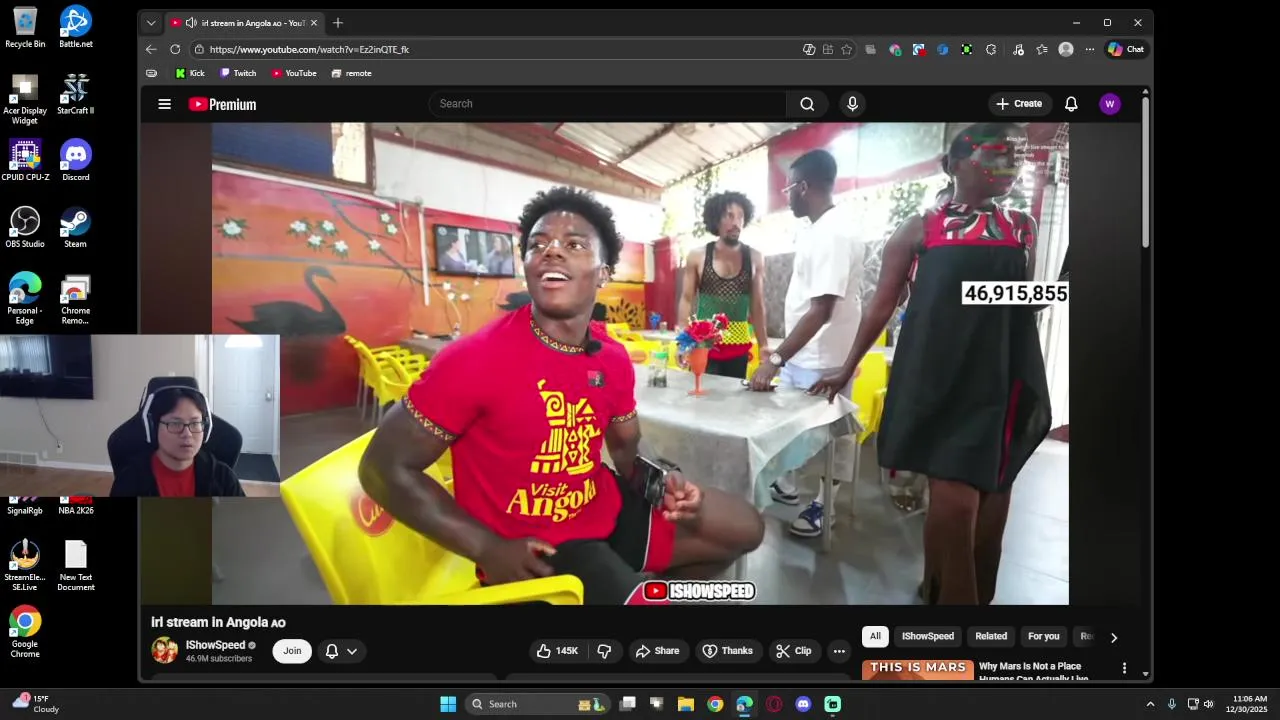
Task: Select the For you filter chip
Action: tap(1044, 636)
